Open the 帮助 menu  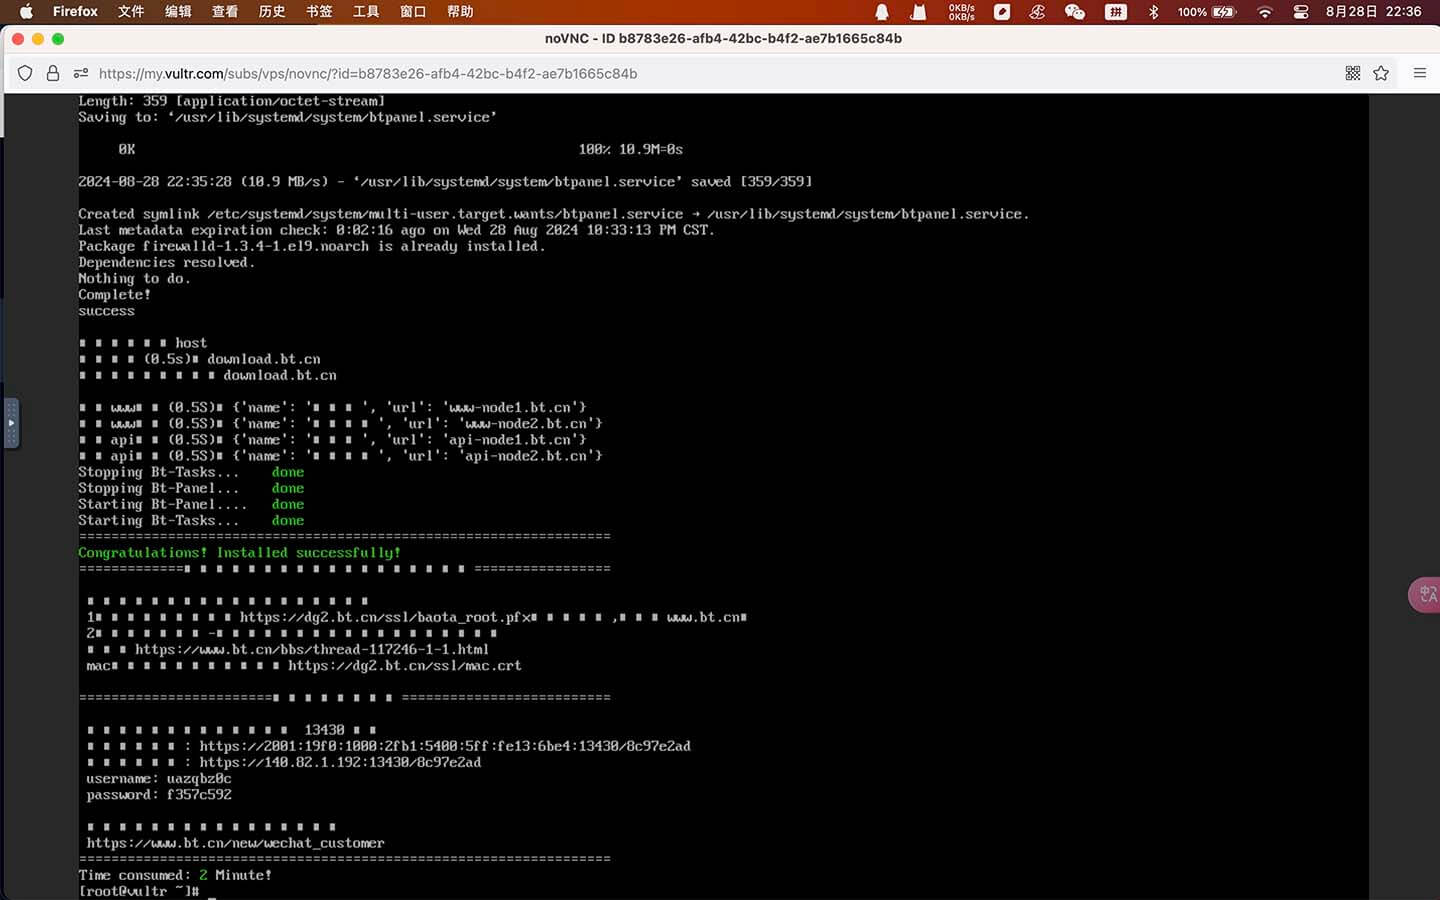click(460, 12)
